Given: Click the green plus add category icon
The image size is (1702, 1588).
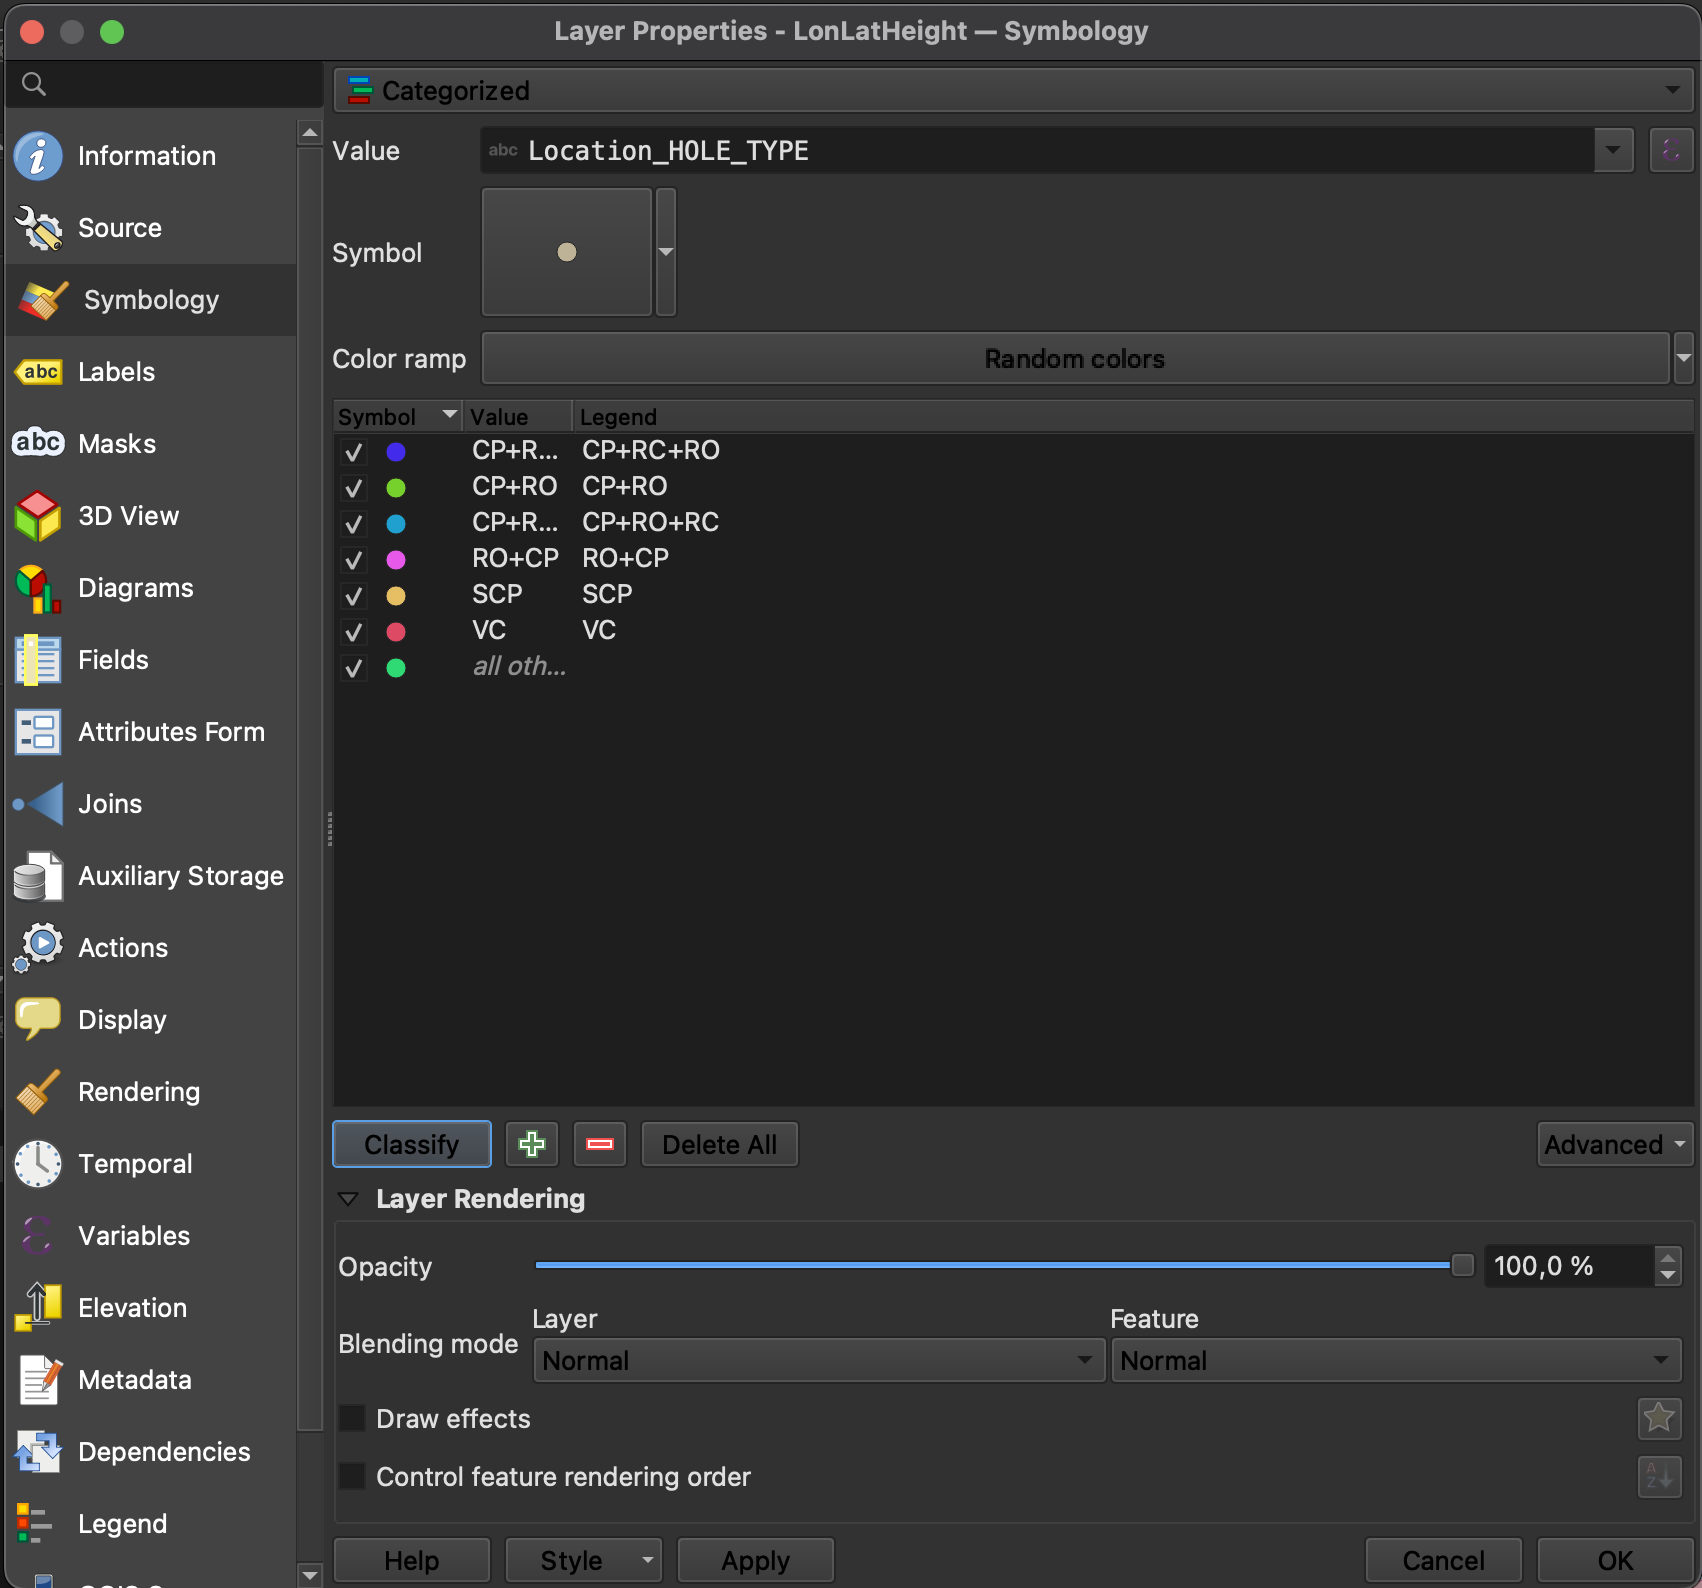Looking at the screenshot, I should 531,1144.
